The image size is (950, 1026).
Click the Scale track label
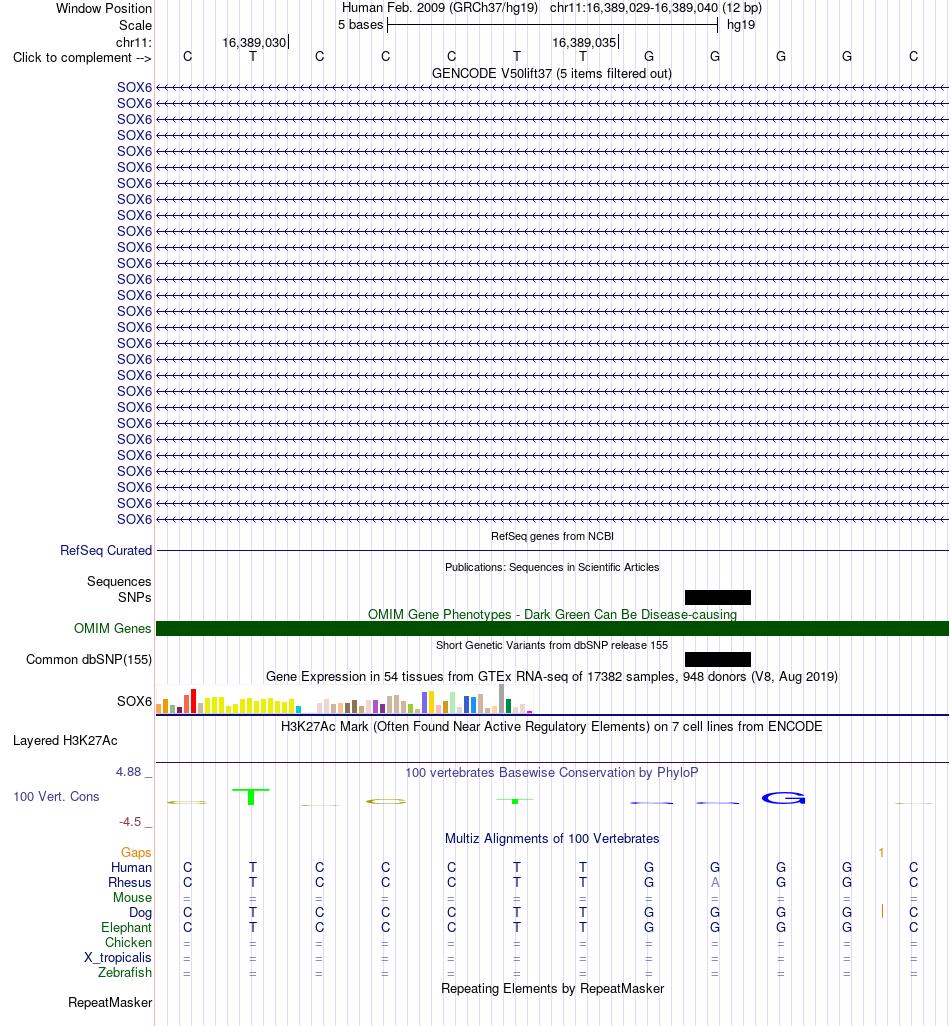point(135,26)
